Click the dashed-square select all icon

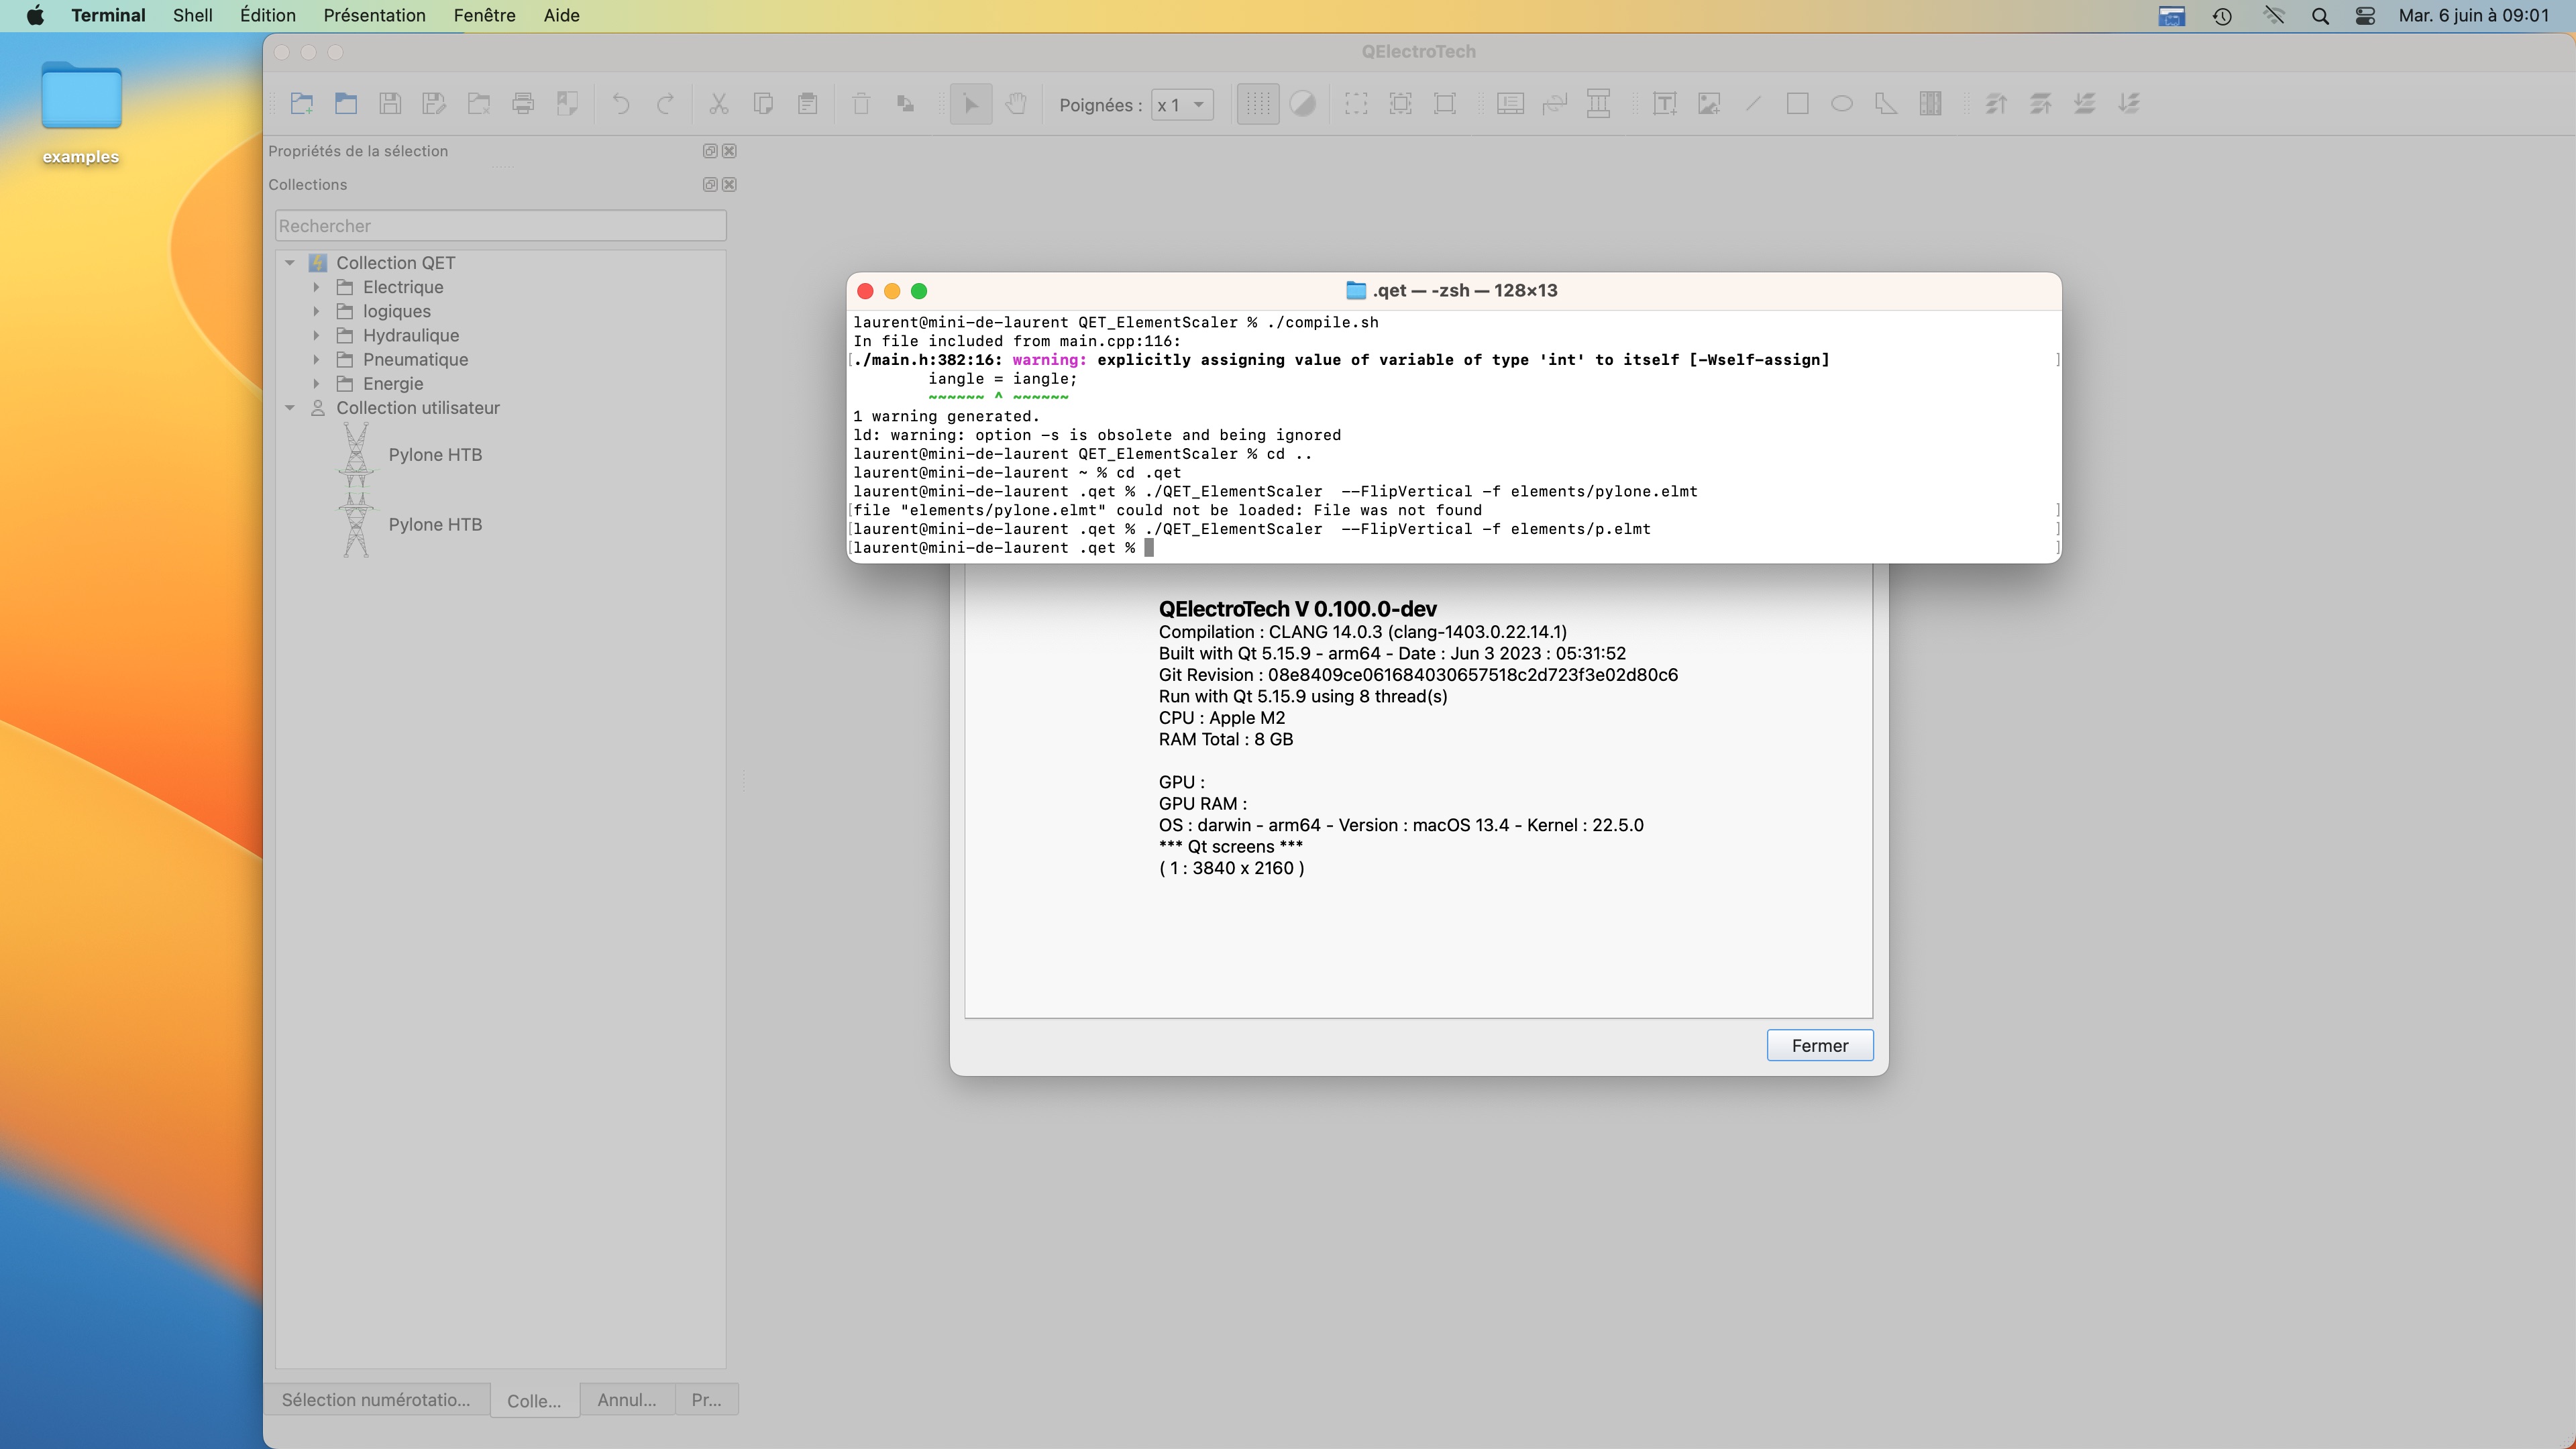(x=1356, y=103)
